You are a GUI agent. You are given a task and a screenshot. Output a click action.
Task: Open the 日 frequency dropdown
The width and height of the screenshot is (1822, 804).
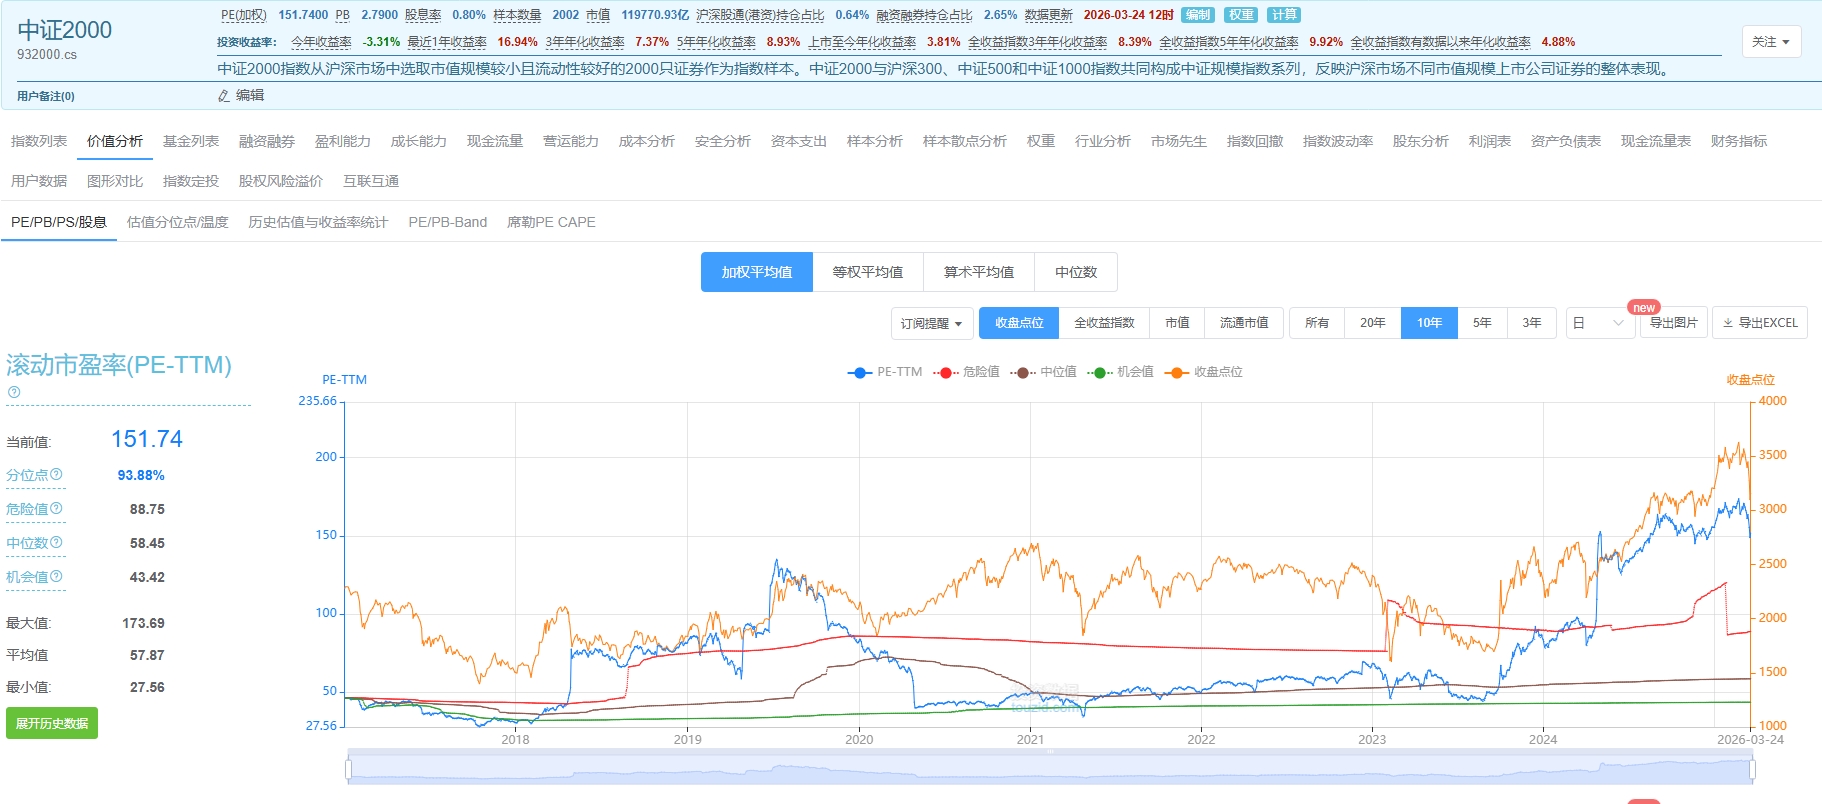pos(1599,323)
